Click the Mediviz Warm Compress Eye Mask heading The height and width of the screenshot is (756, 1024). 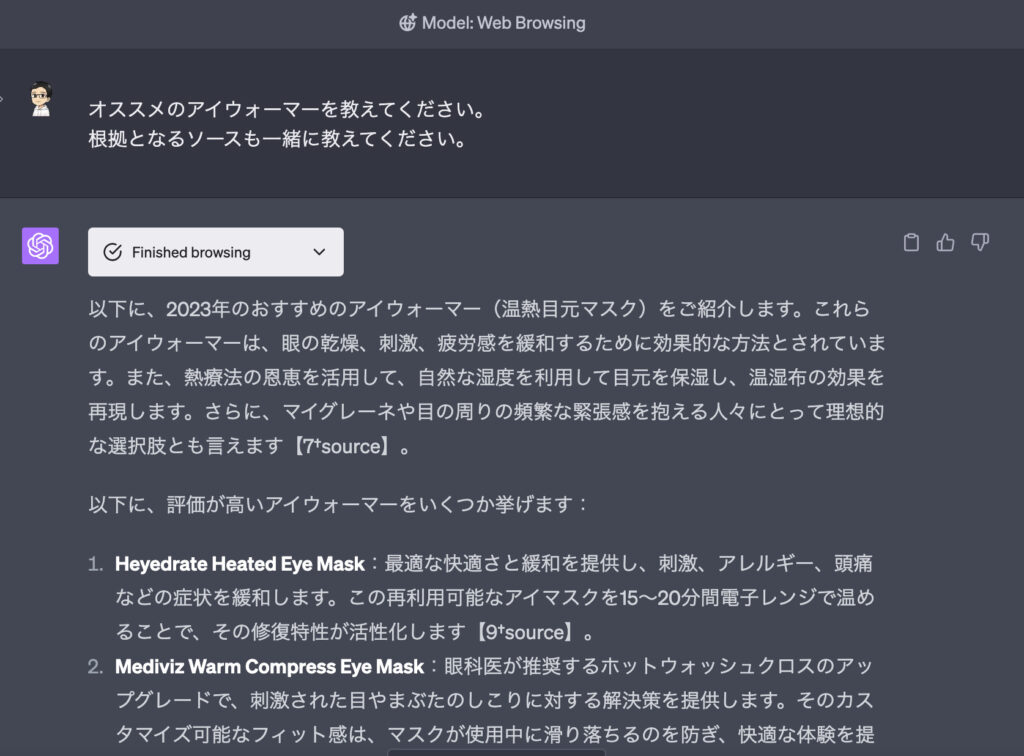click(269, 667)
